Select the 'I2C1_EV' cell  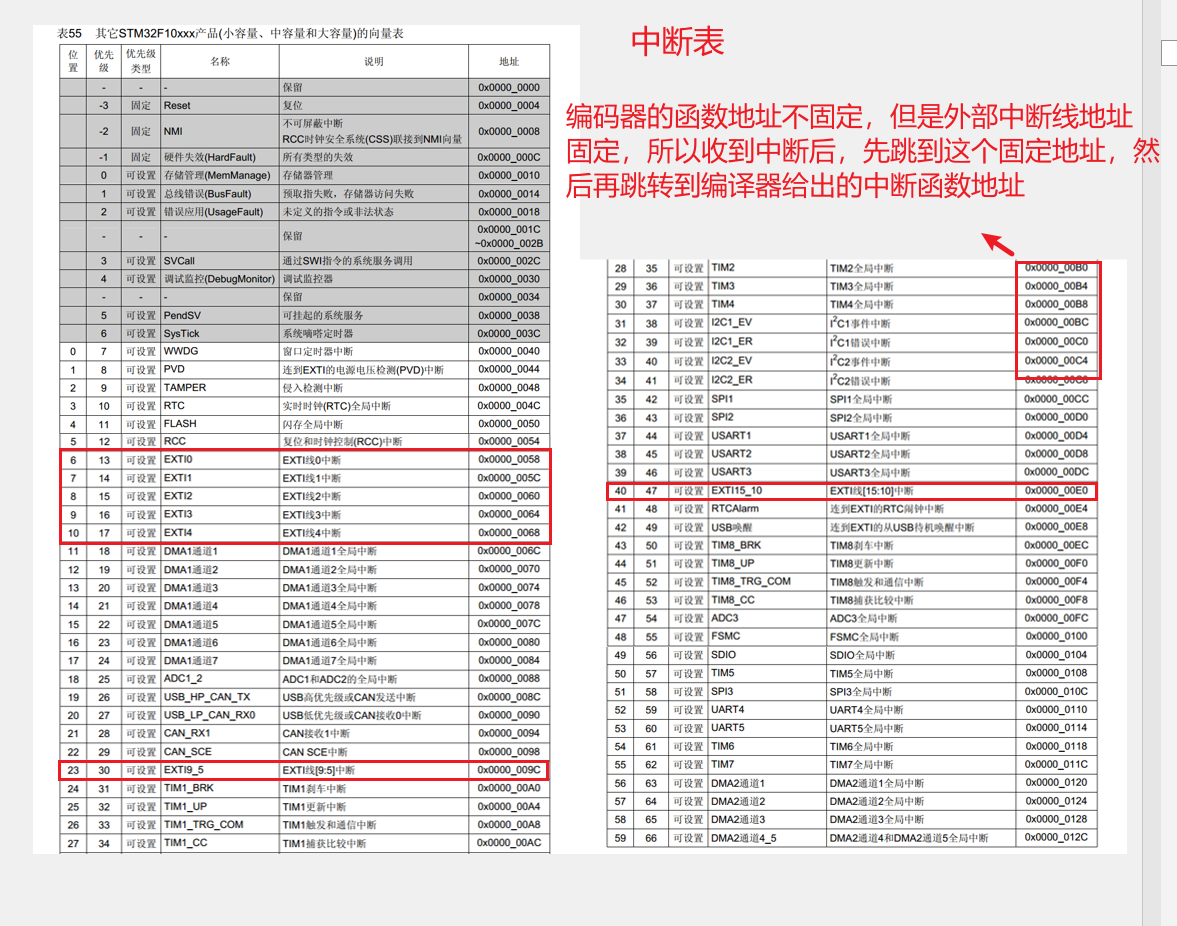[x=767, y=323]
